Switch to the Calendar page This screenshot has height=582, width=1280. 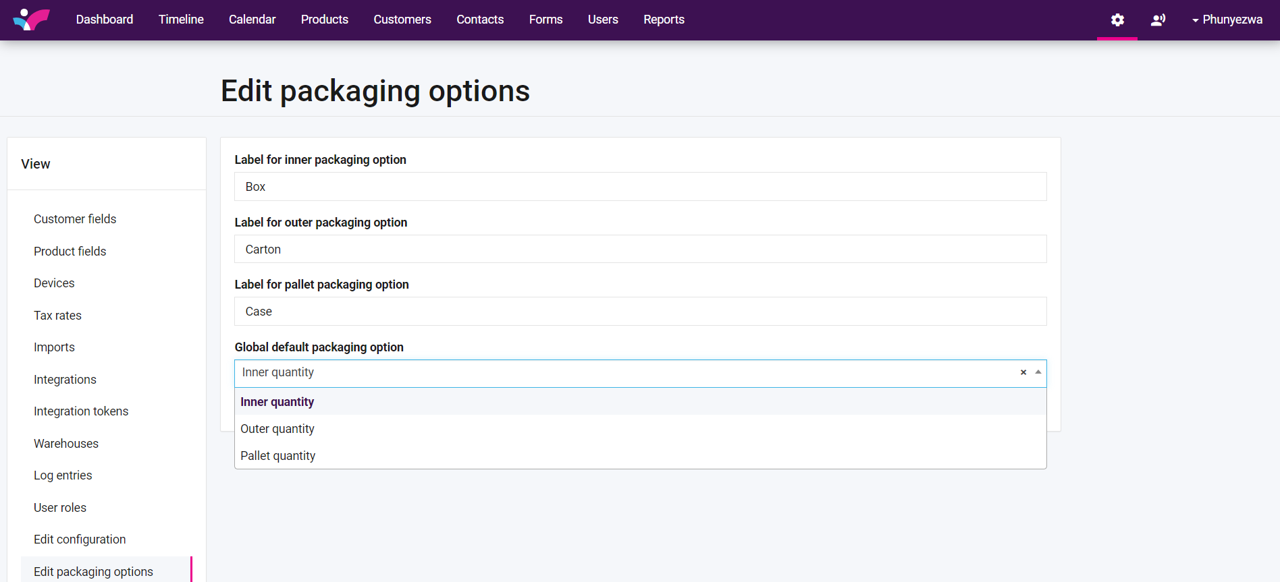252,20
